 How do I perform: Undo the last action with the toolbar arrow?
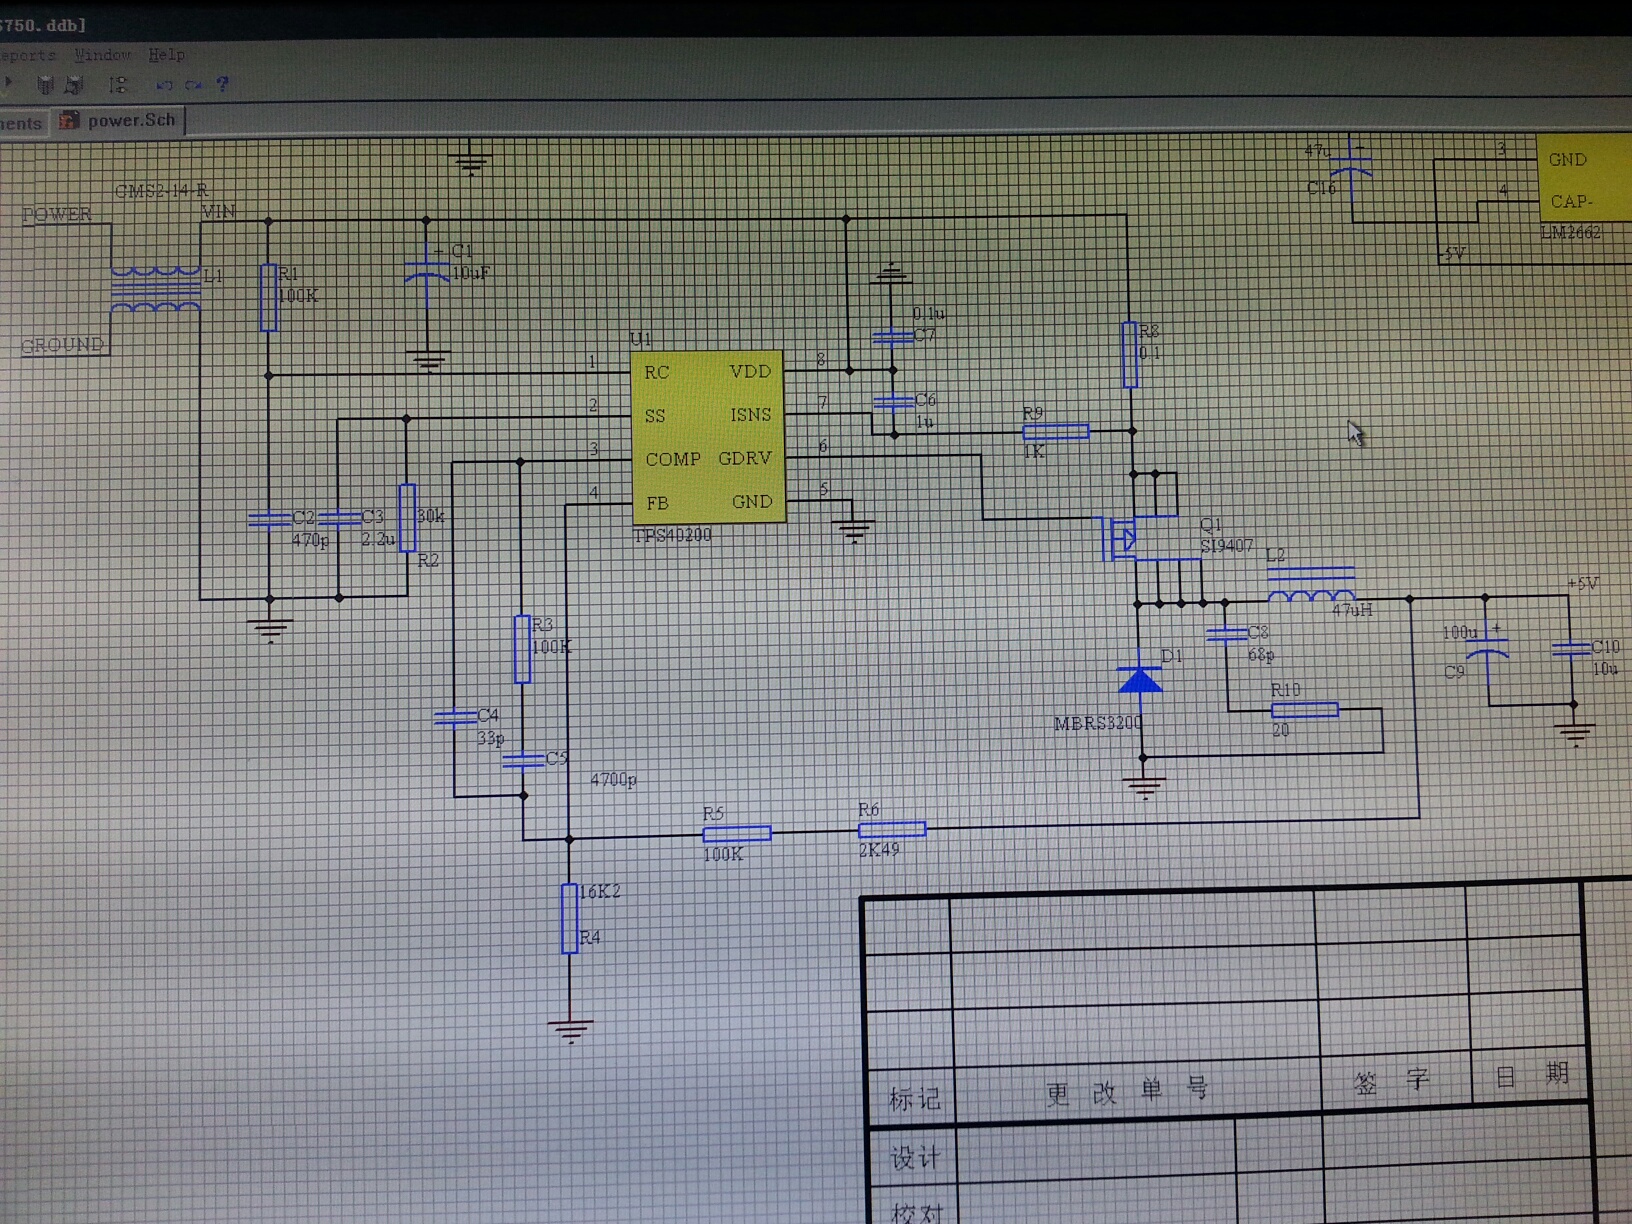point(165,85)
